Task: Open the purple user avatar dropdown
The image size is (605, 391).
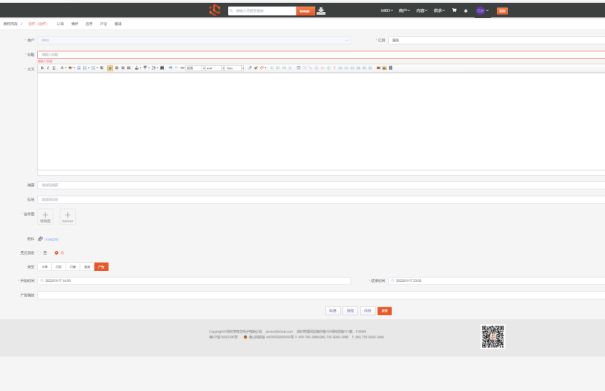Action: [482, 11]
